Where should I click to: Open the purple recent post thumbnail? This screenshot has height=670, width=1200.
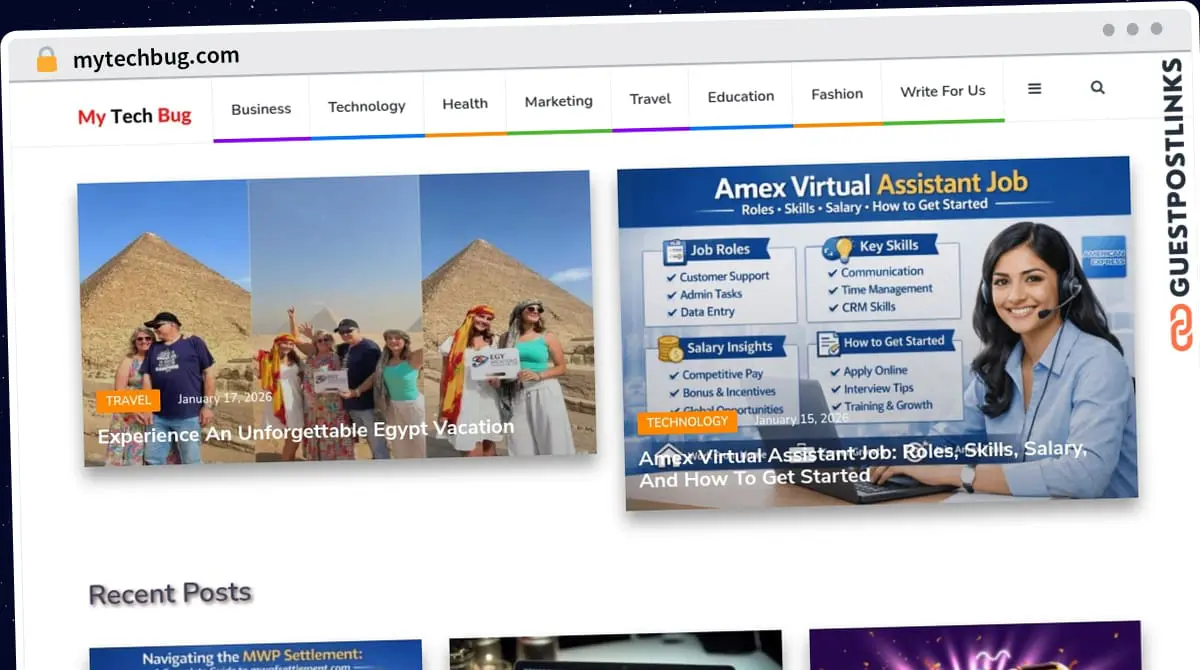975,646
